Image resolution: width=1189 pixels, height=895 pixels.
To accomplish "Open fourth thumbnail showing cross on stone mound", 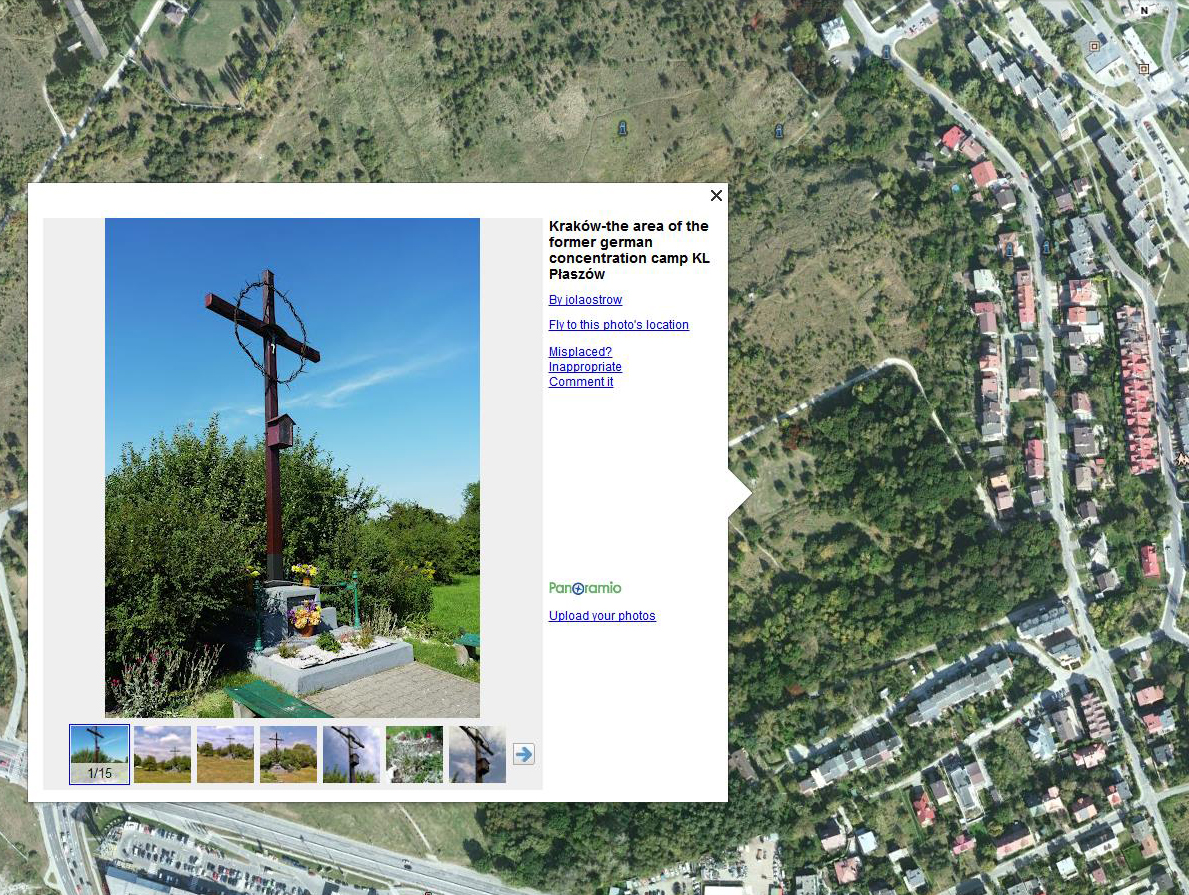I will [x=288, y=754].
